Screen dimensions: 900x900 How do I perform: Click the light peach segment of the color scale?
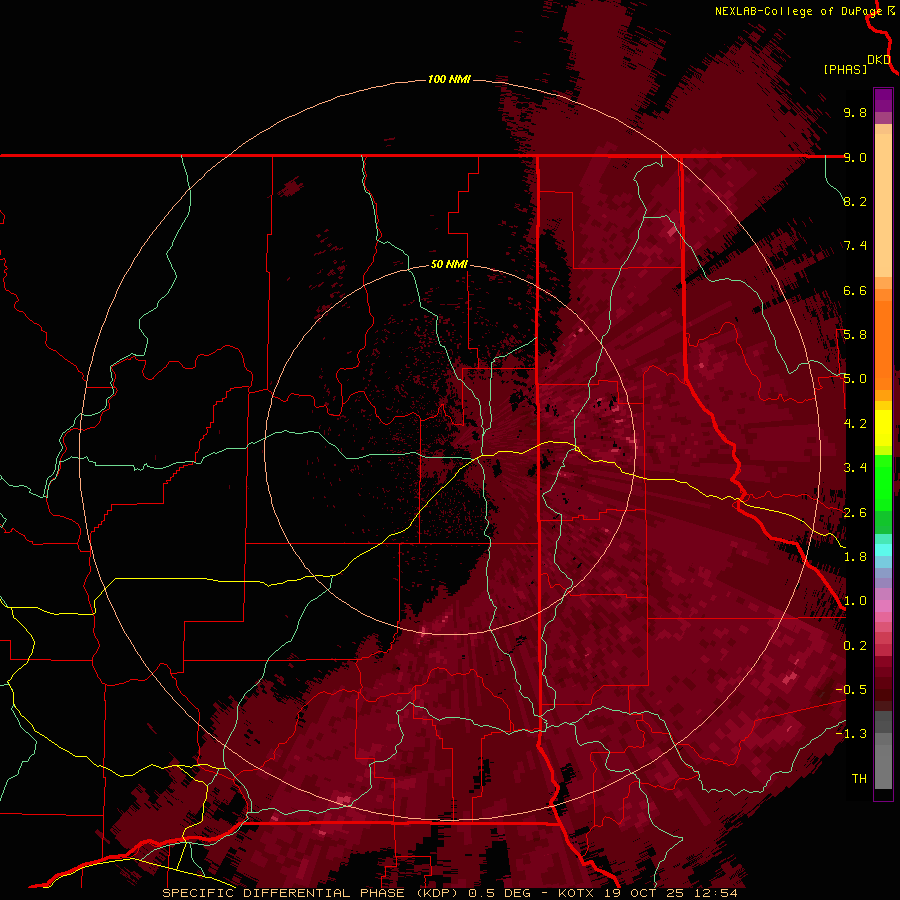click(883, 206)
